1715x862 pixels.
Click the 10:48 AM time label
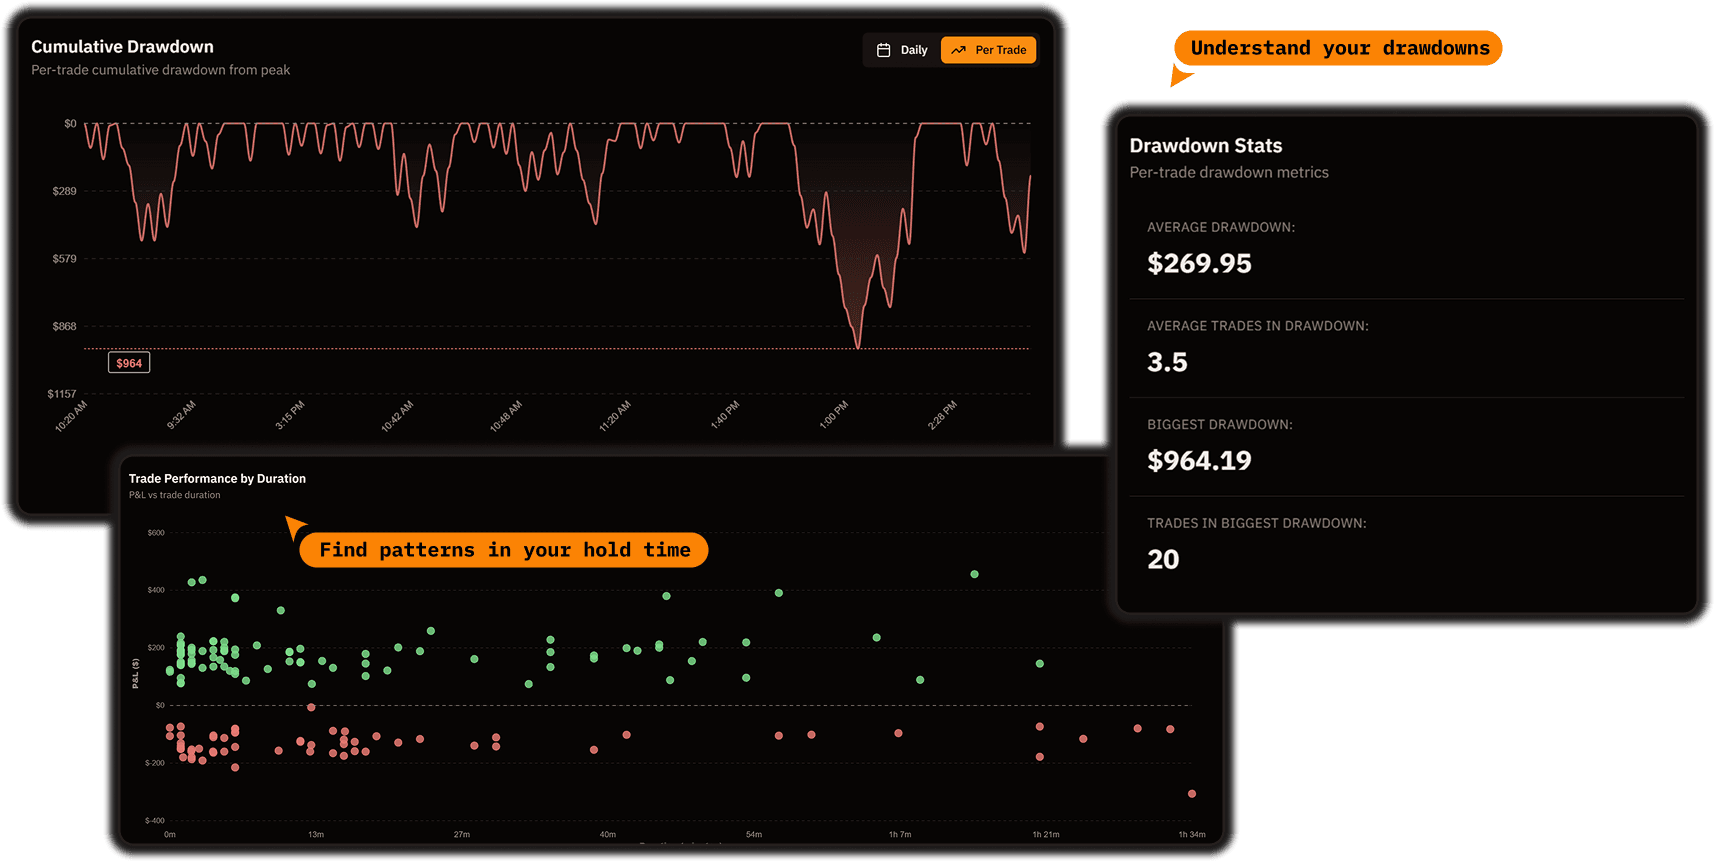pyautogui.click(x=506, y=416)
